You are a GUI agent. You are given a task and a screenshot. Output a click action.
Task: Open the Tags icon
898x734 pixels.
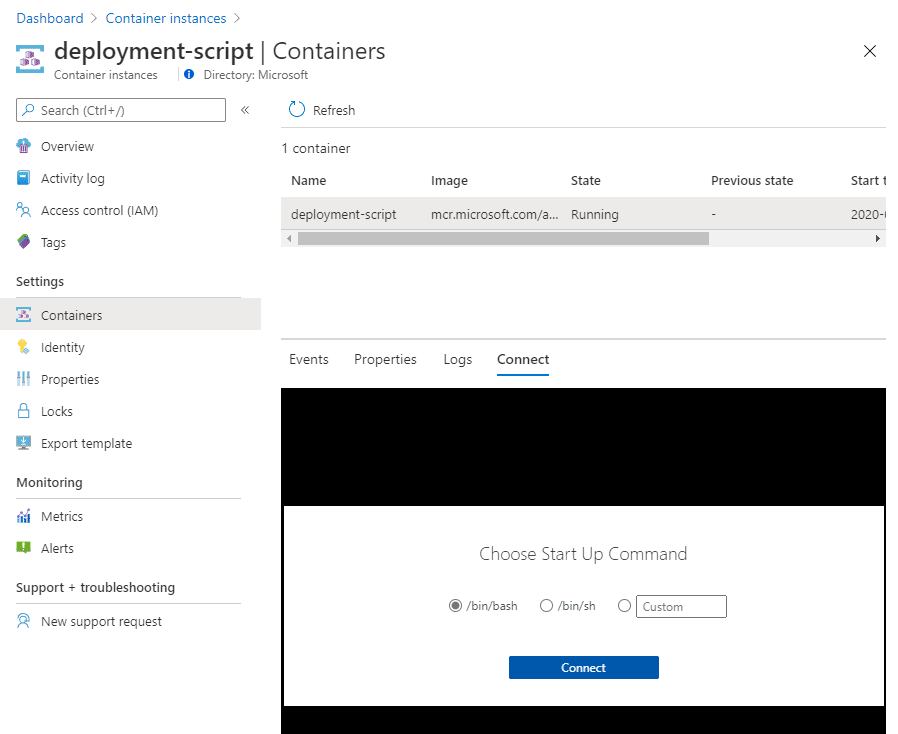pyautogui.click(x=23, y=242)
